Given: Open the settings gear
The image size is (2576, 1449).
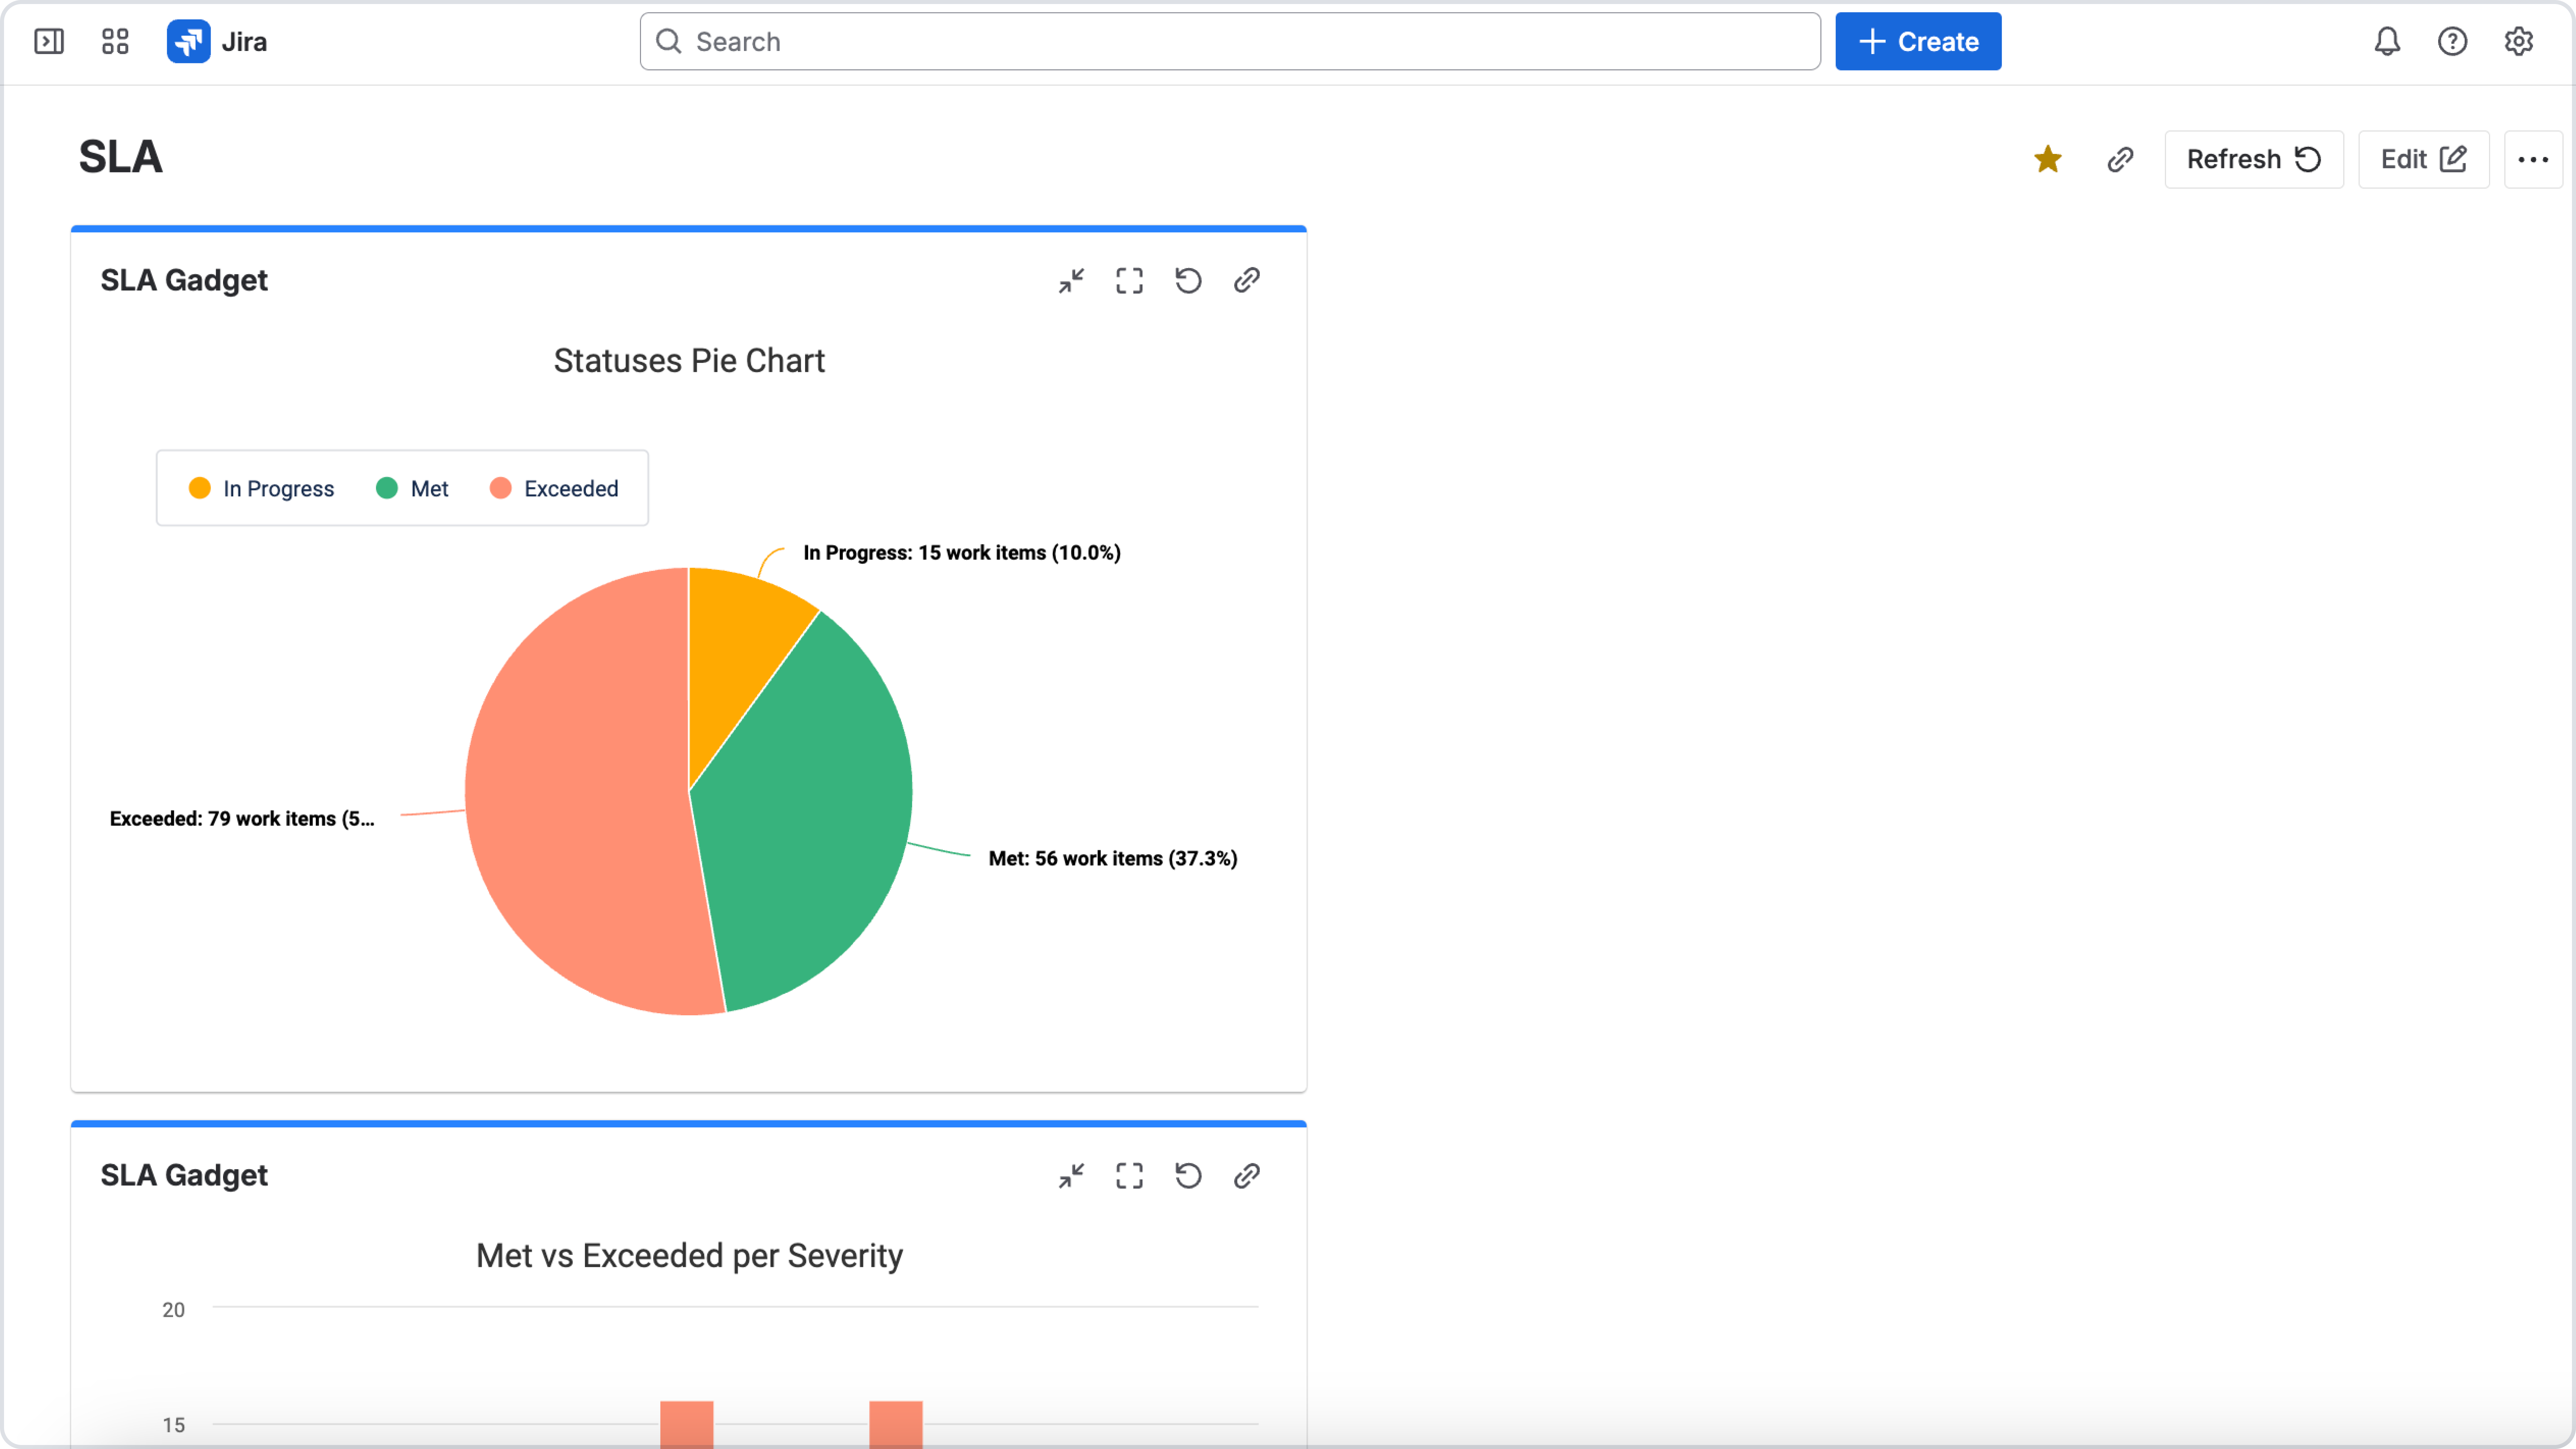Looking at the screenshot, I should coord(2518,41).
